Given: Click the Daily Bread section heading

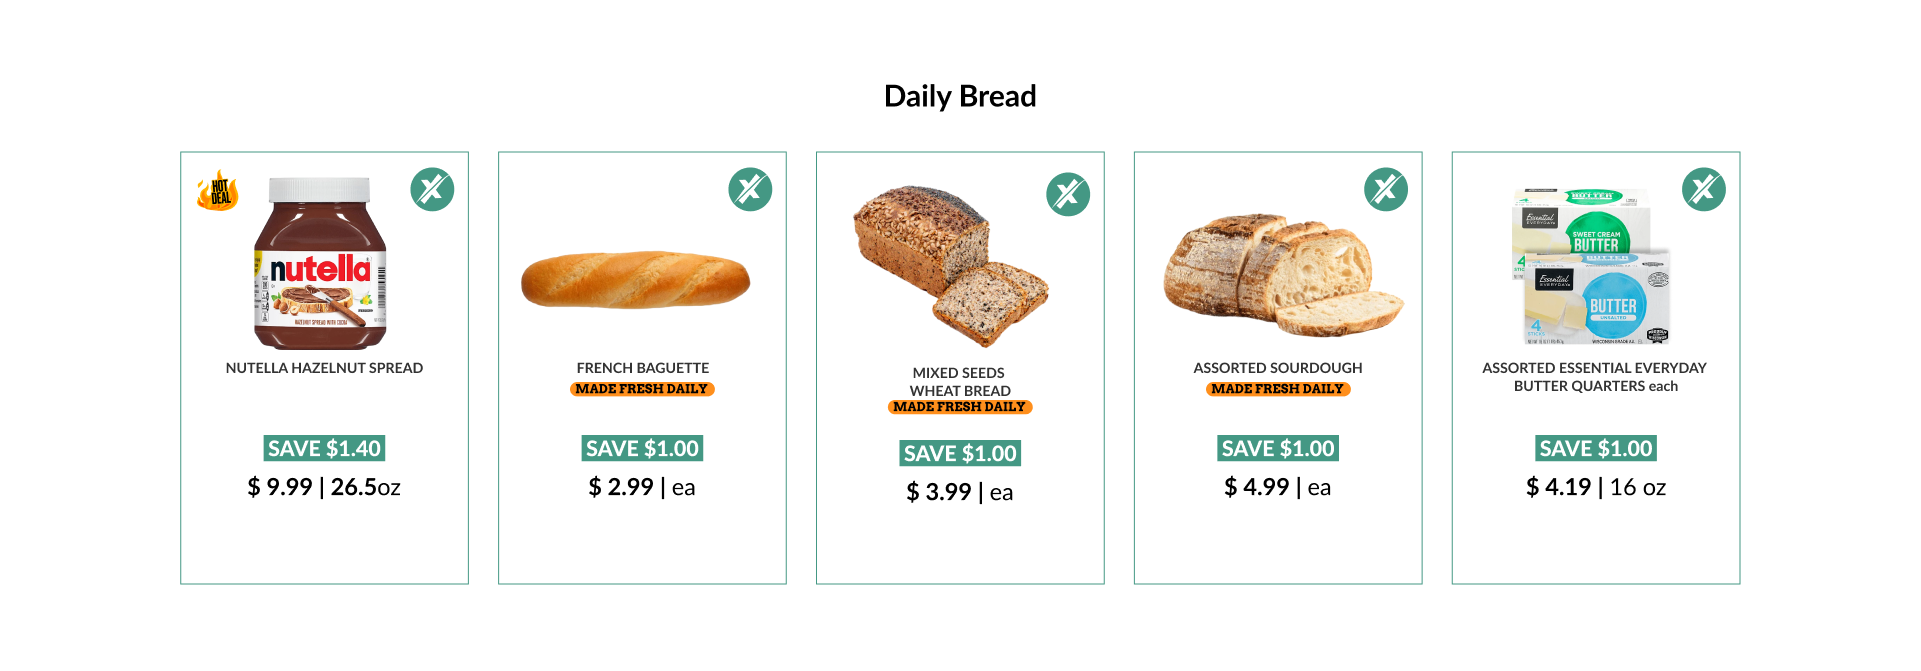Looking at the screenshot, I should [x=960, y=96].
